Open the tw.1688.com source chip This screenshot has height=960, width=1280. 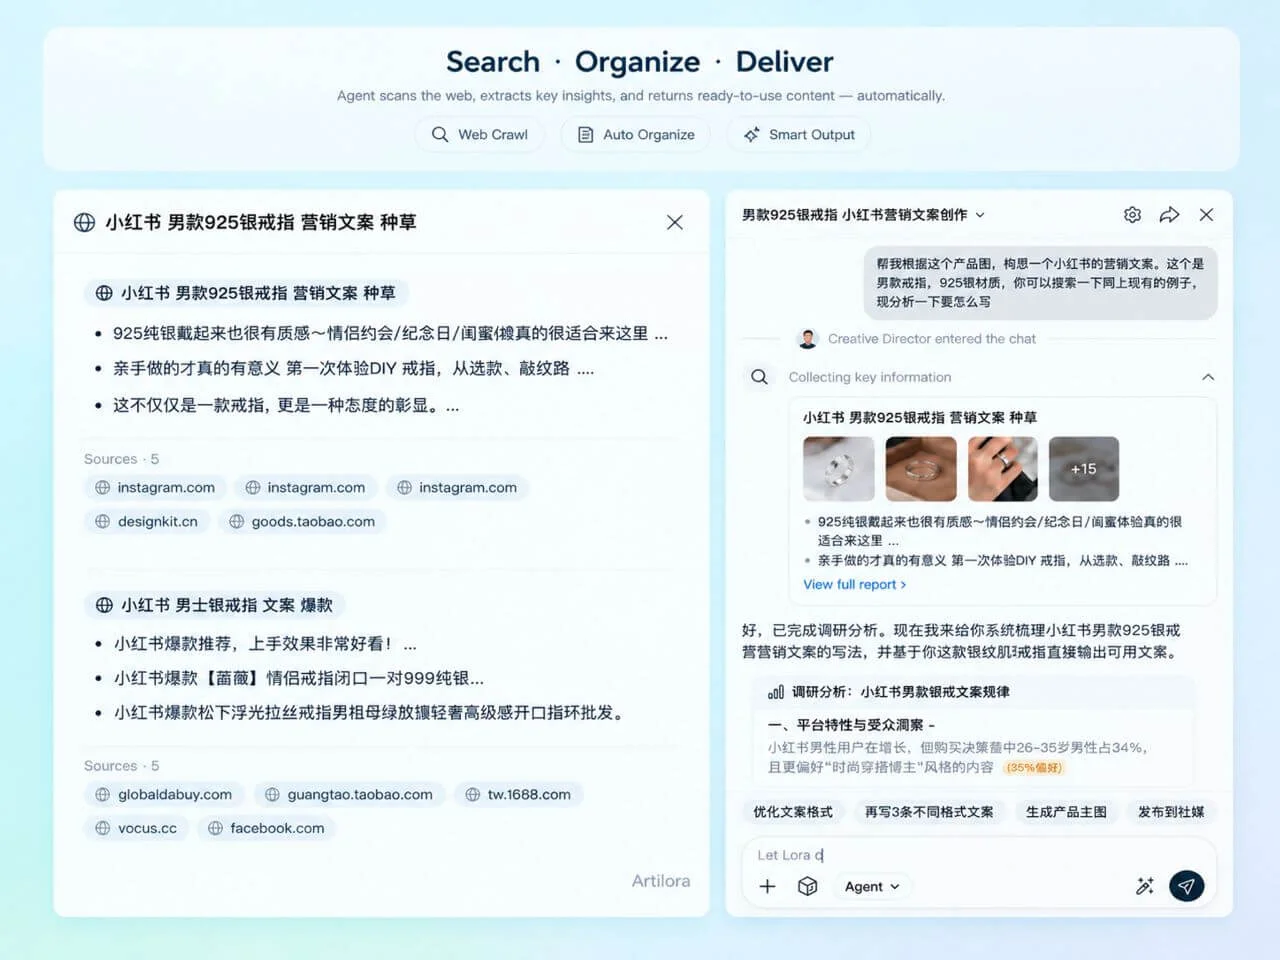point(518,794)
